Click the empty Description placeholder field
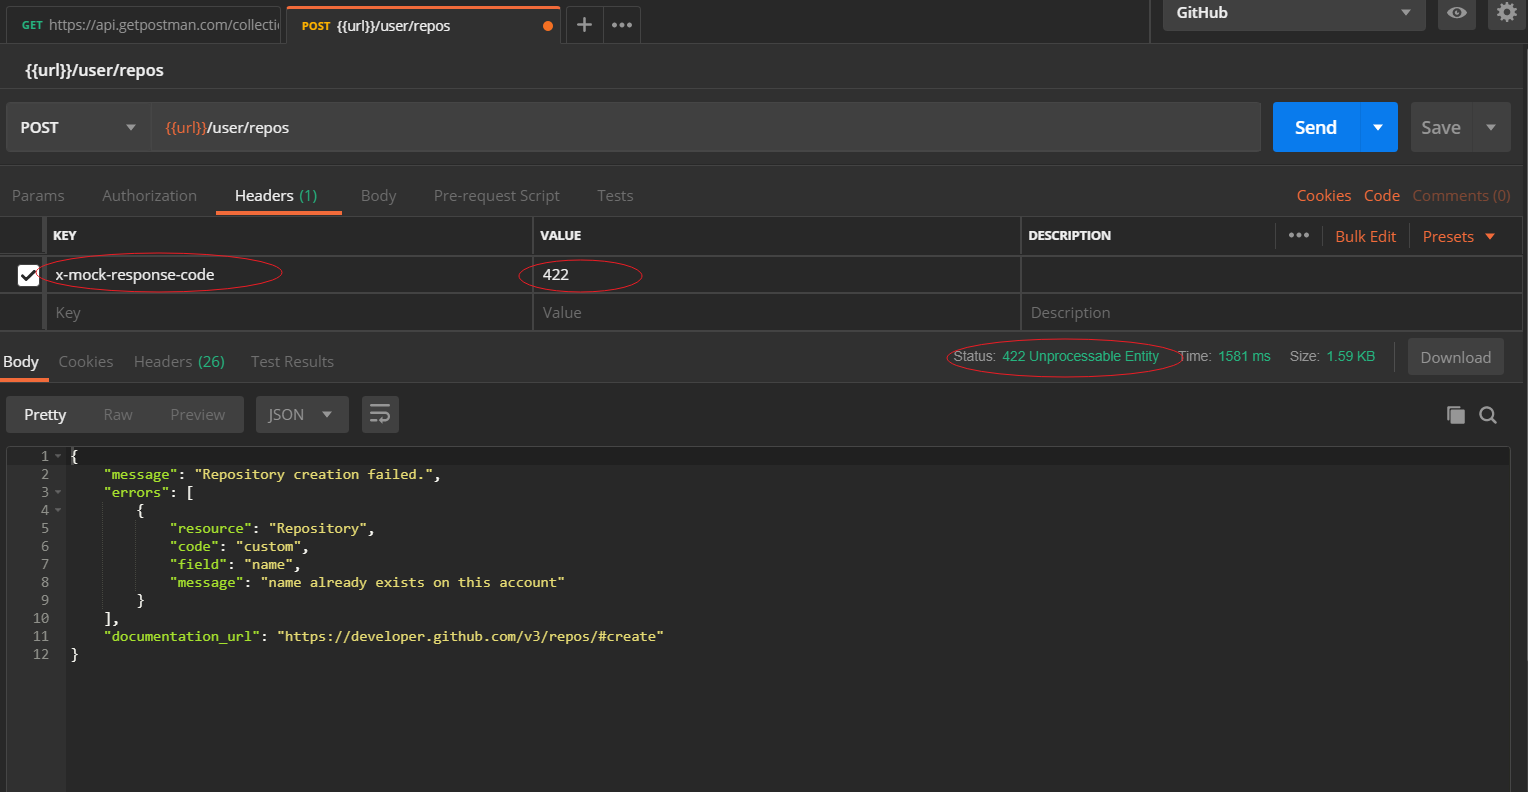Viewport: 1528px width, 792px height. pyautogui.click(x=1271, y=312)
